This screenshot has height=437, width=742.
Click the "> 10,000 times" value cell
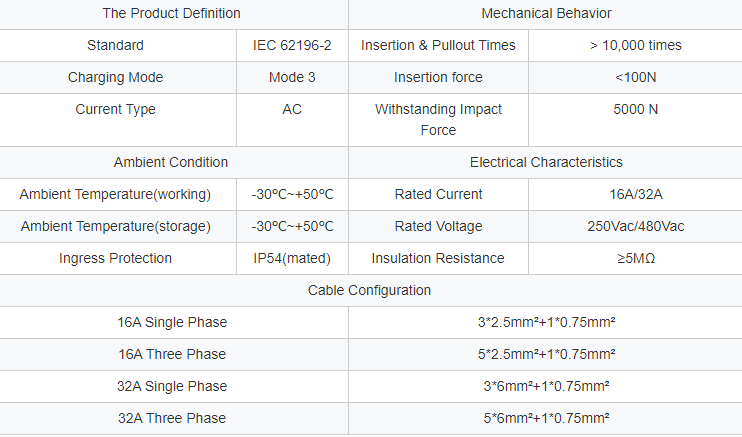point(635,45)
